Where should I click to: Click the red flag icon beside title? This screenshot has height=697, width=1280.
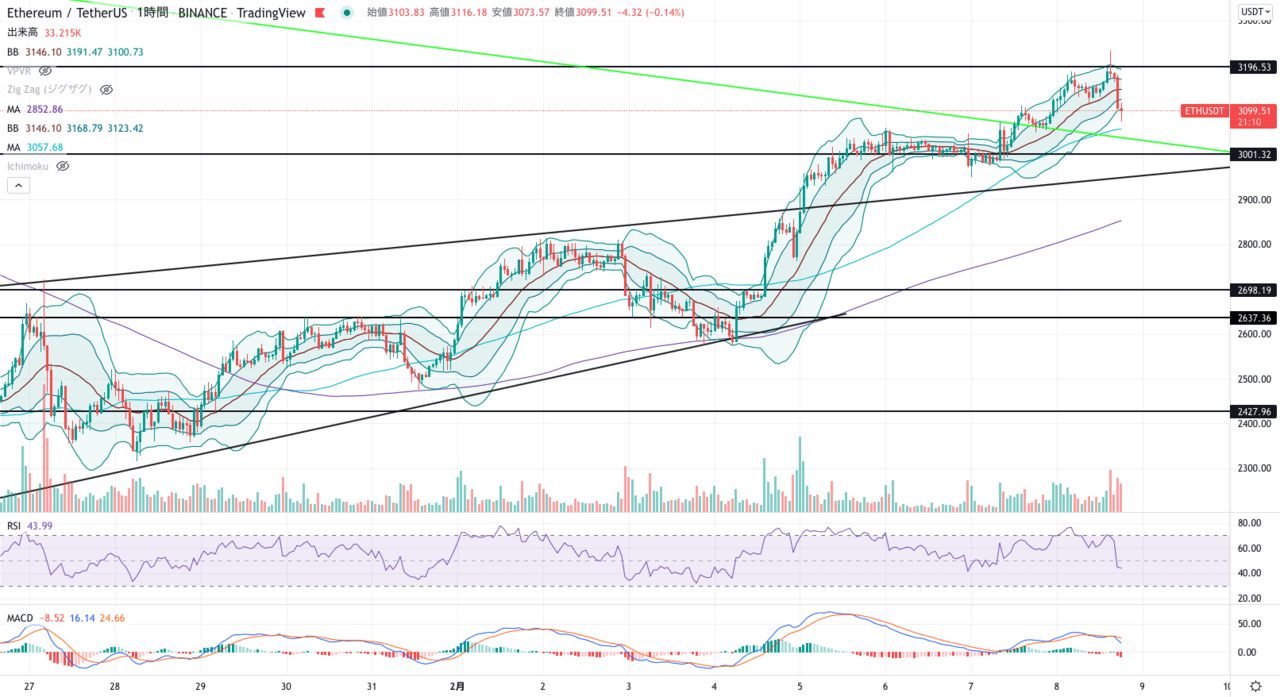[x=319, y=13]
